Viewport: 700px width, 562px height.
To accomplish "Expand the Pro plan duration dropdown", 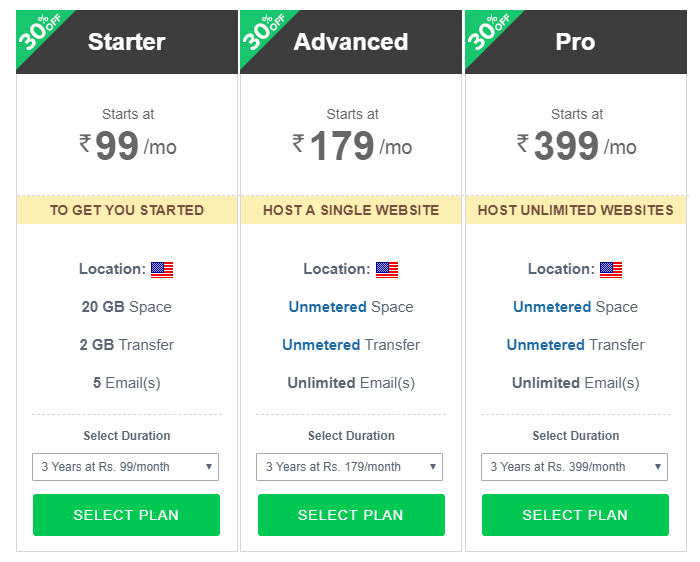I will point(575,467).
